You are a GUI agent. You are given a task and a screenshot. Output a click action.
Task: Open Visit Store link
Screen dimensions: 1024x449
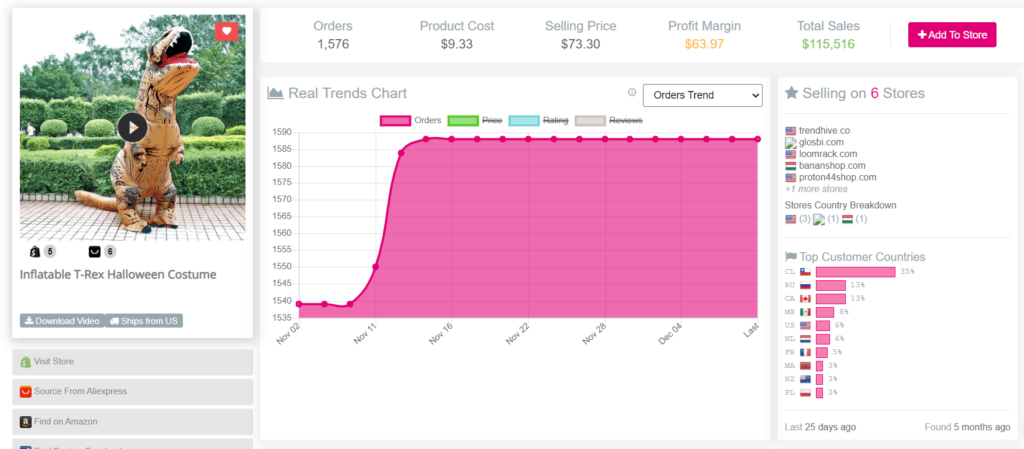pos(132,362)
